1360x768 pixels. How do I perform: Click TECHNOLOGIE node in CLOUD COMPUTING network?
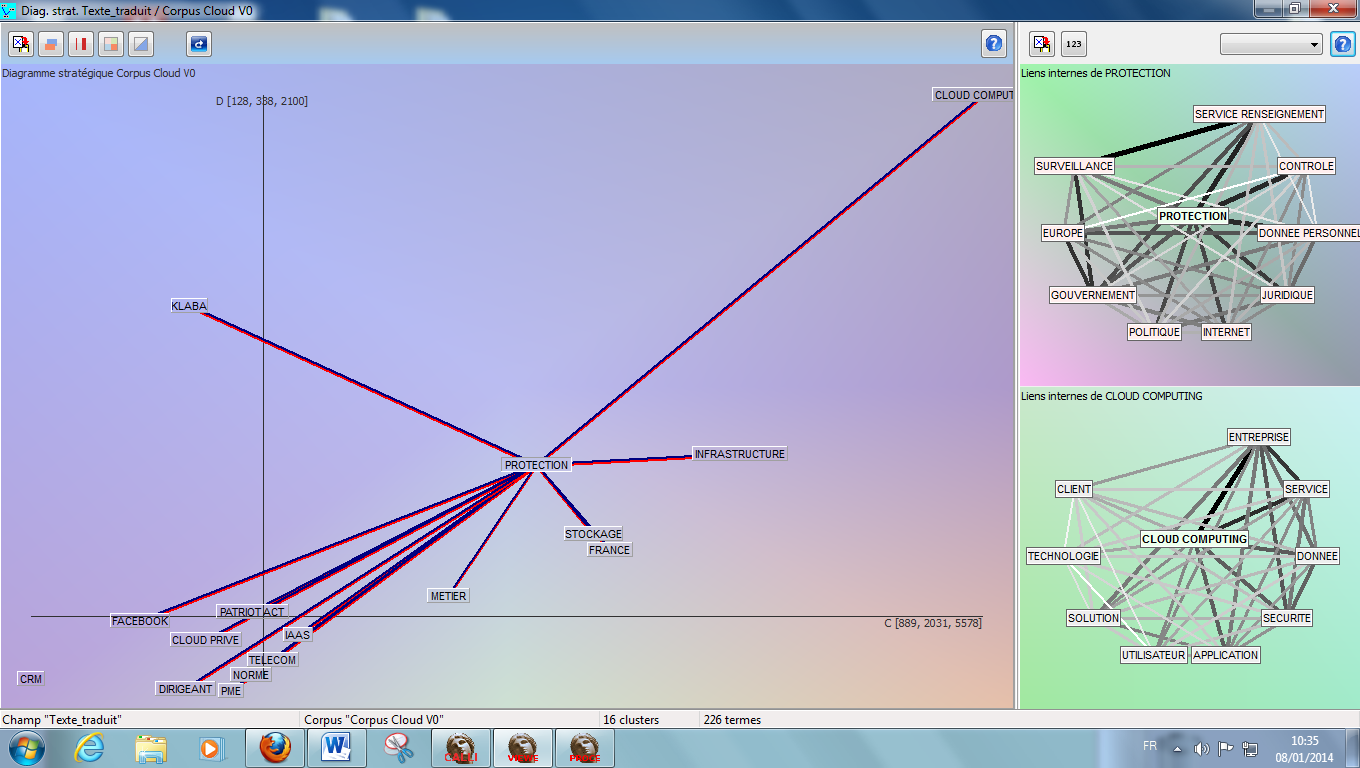[1064, 556]
